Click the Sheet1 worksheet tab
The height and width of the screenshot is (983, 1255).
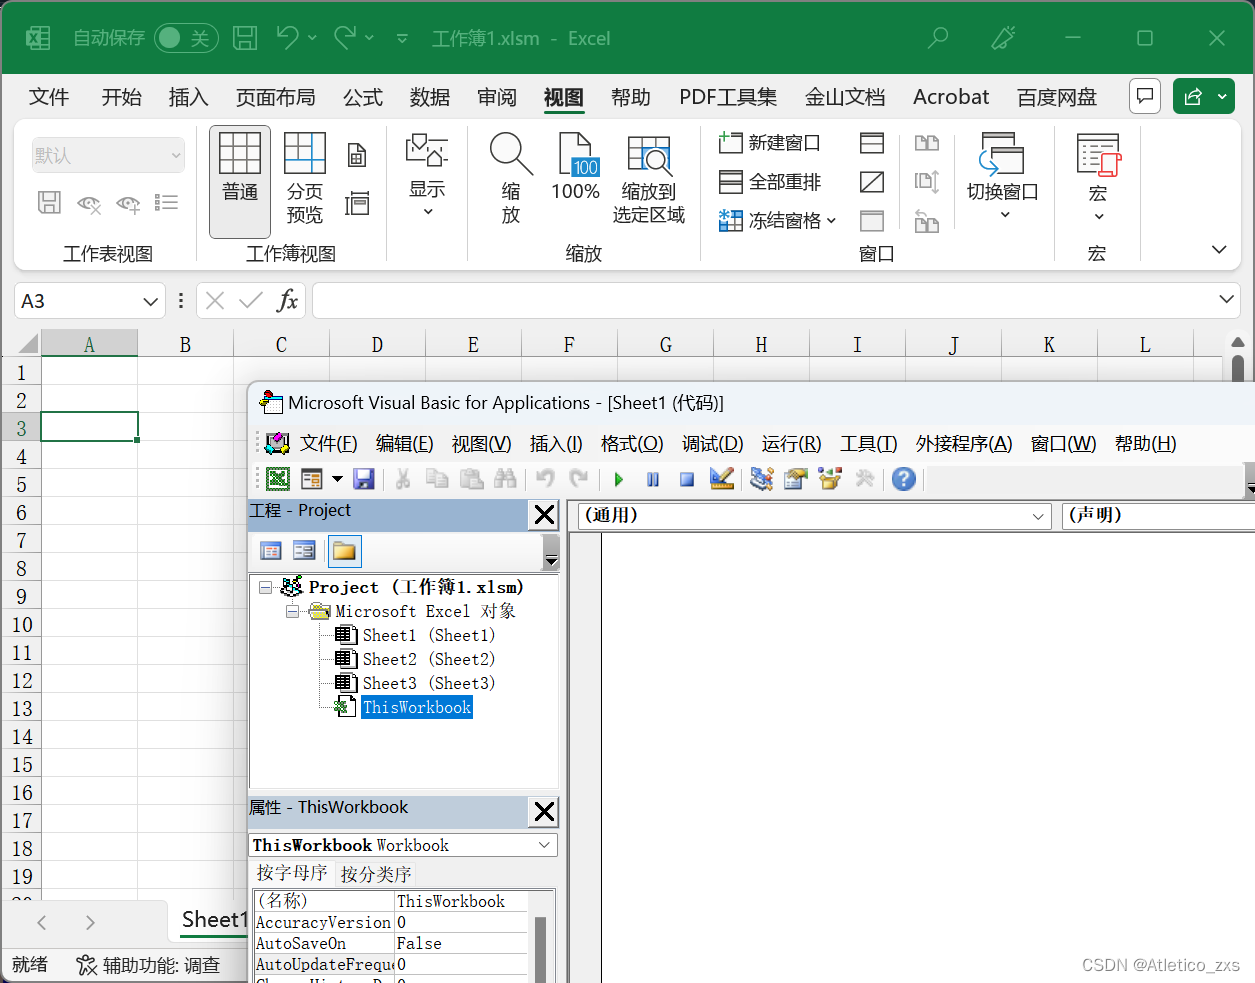212,920
